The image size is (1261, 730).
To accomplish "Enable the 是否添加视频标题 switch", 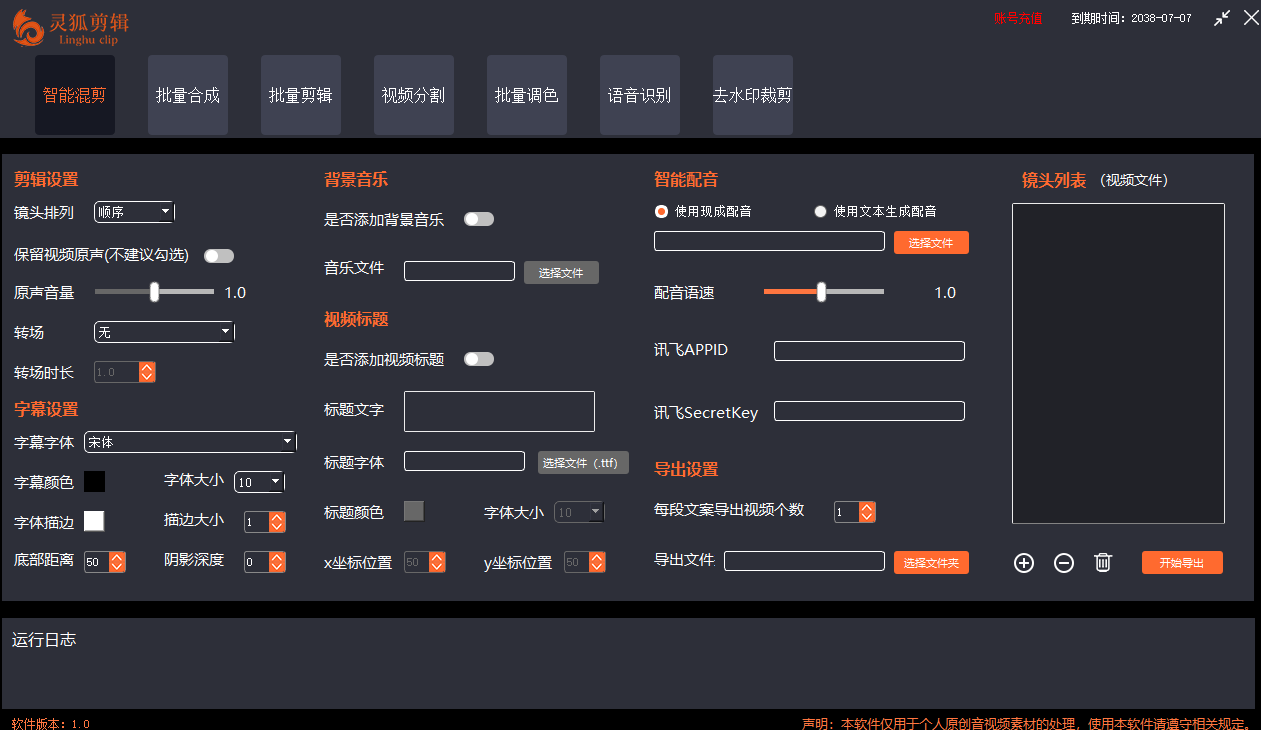I will 478,358.
